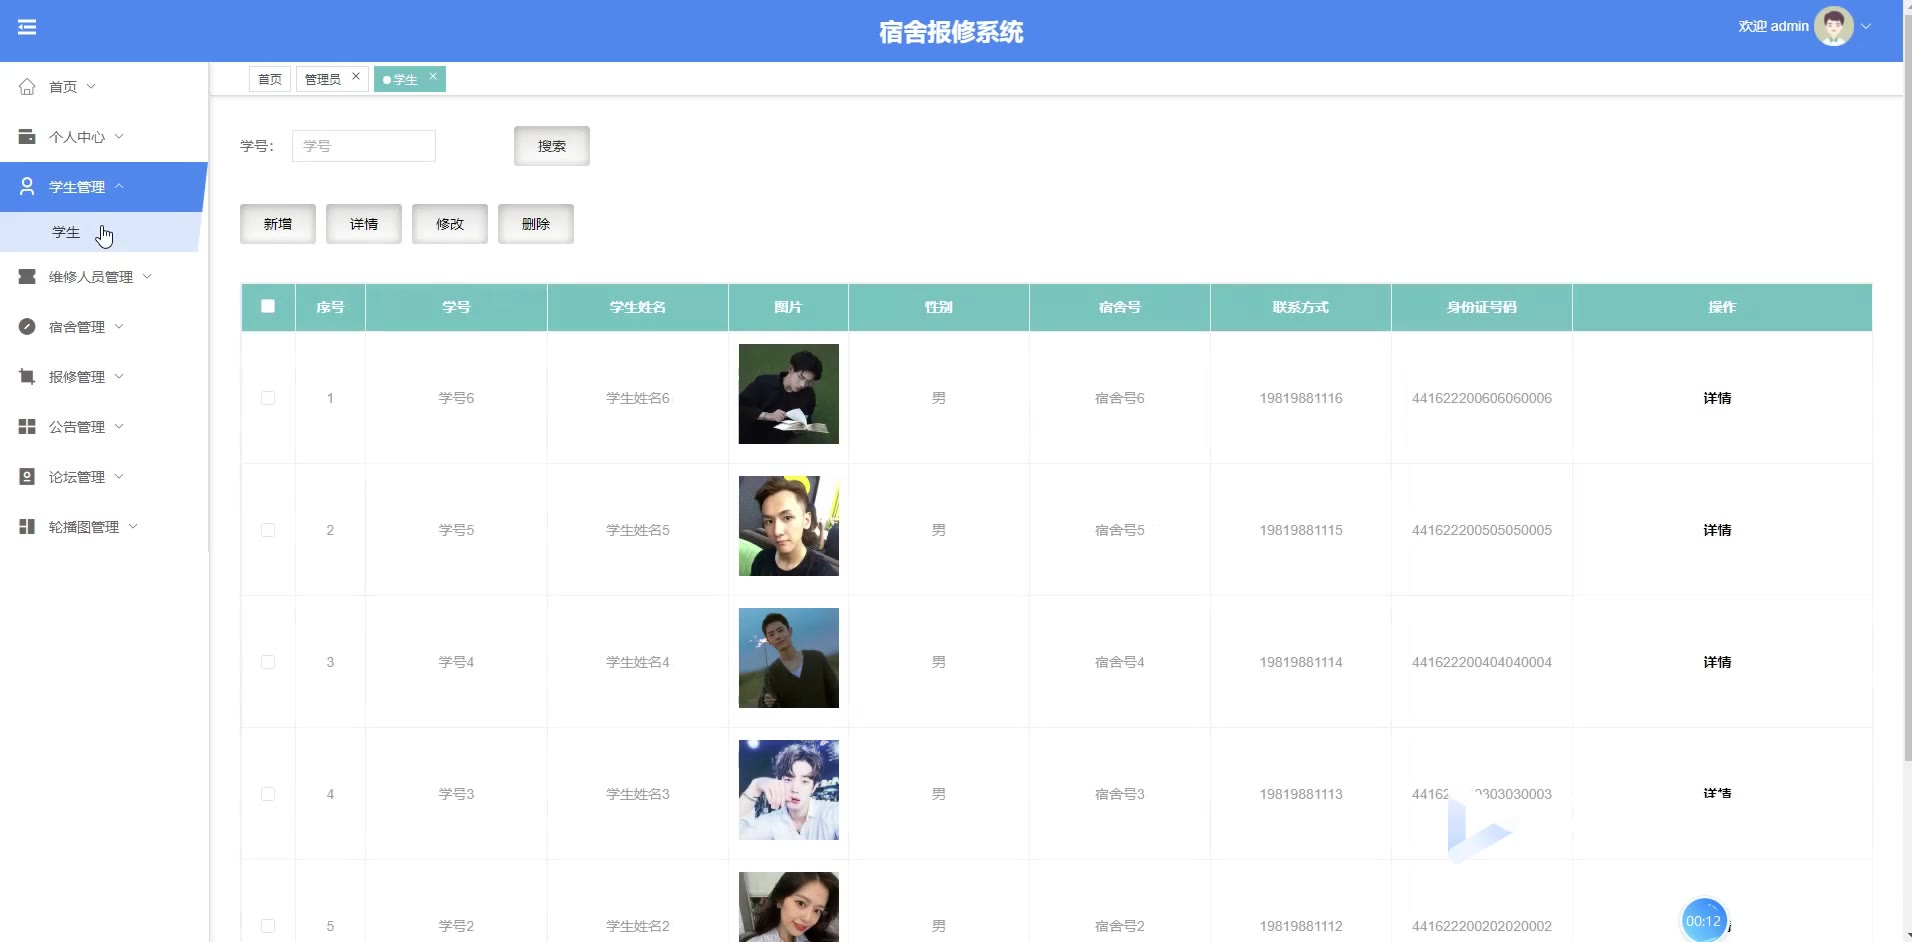
Task: Click the 学号 column header
Action: 456,307
